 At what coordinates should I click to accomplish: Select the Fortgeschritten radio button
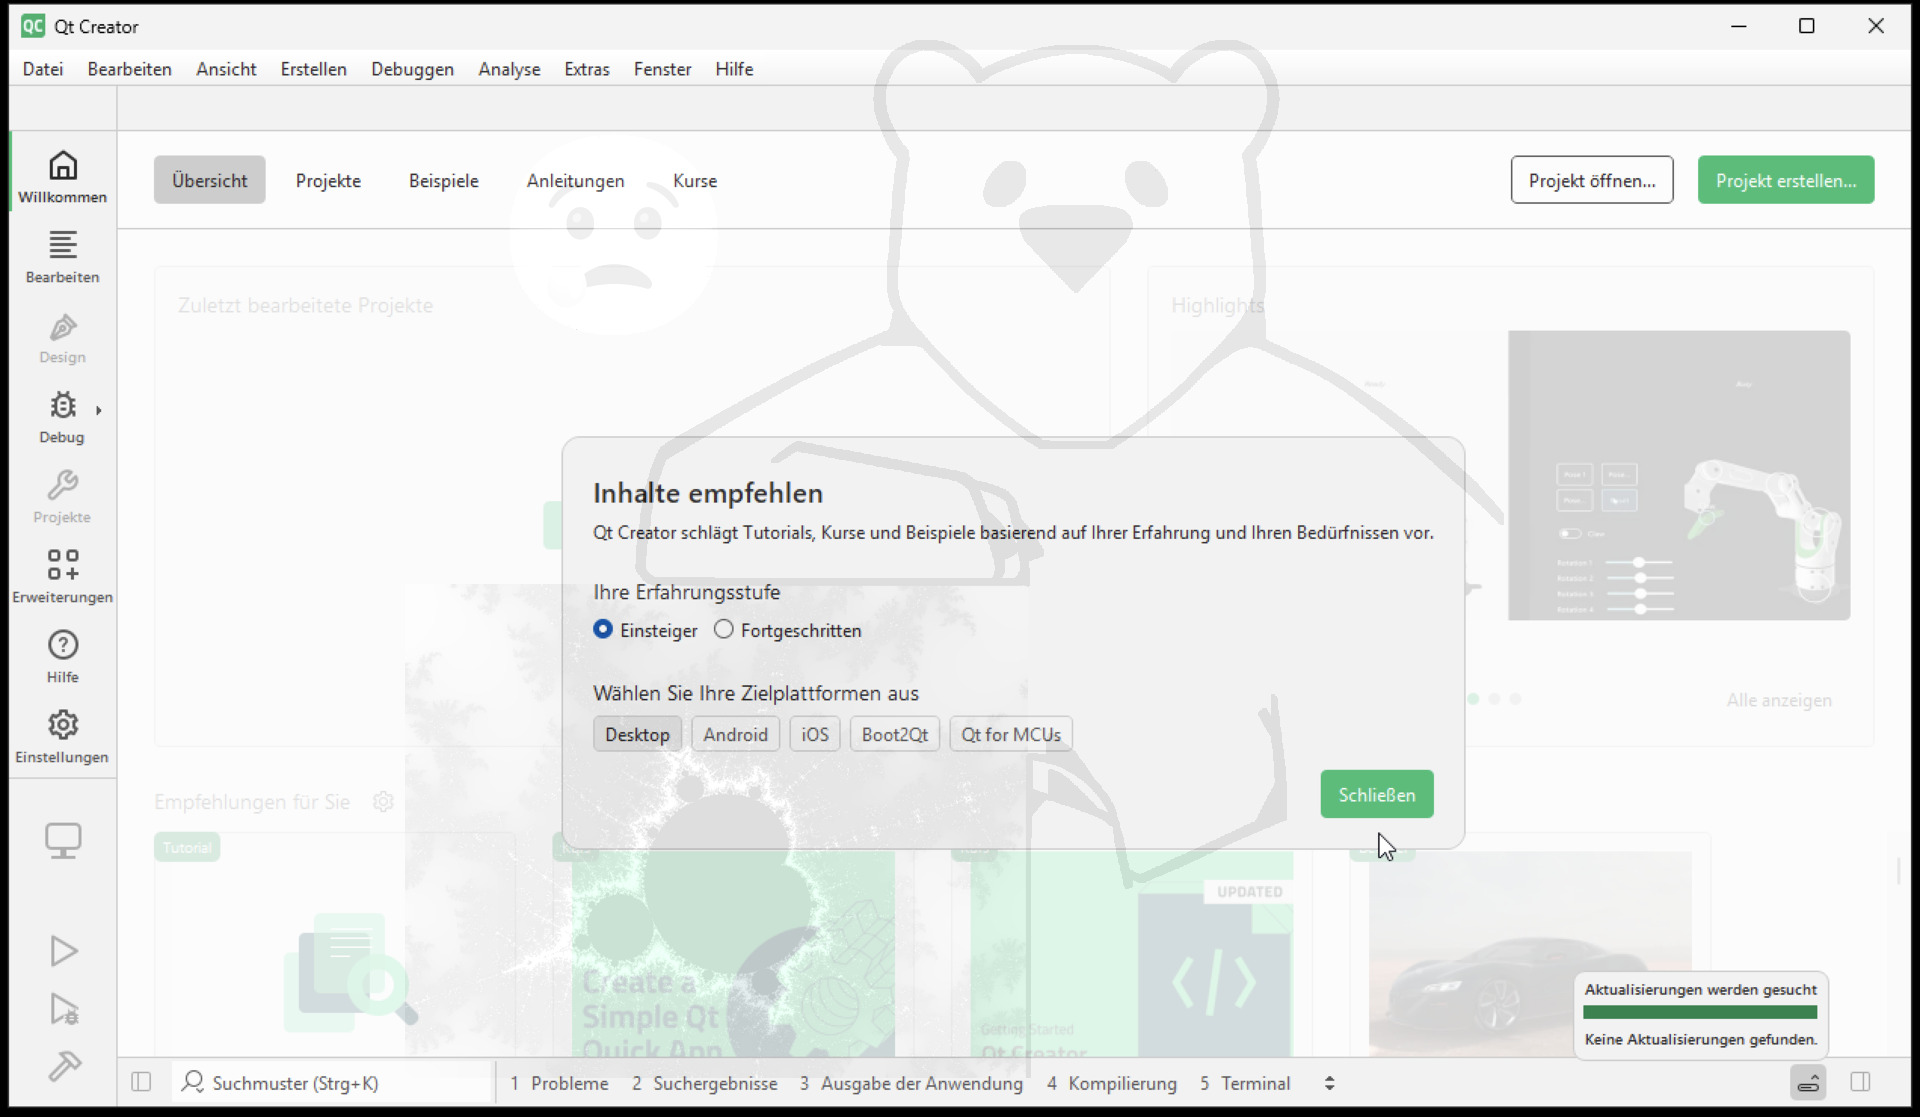point(724,629)
